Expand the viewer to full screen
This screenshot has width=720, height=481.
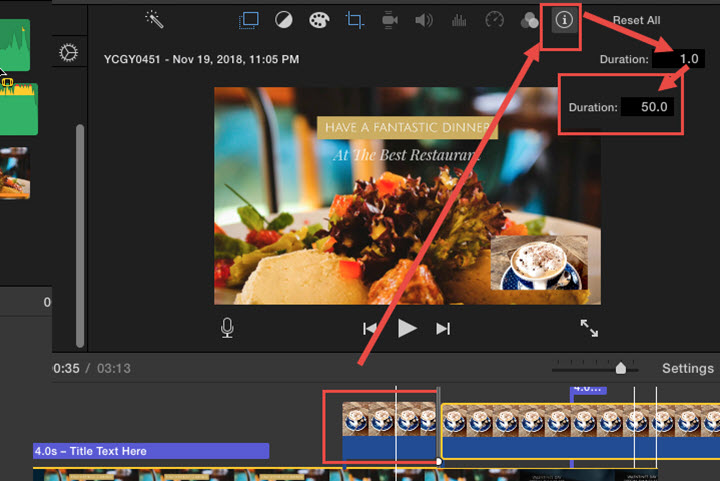pos(589,328)
